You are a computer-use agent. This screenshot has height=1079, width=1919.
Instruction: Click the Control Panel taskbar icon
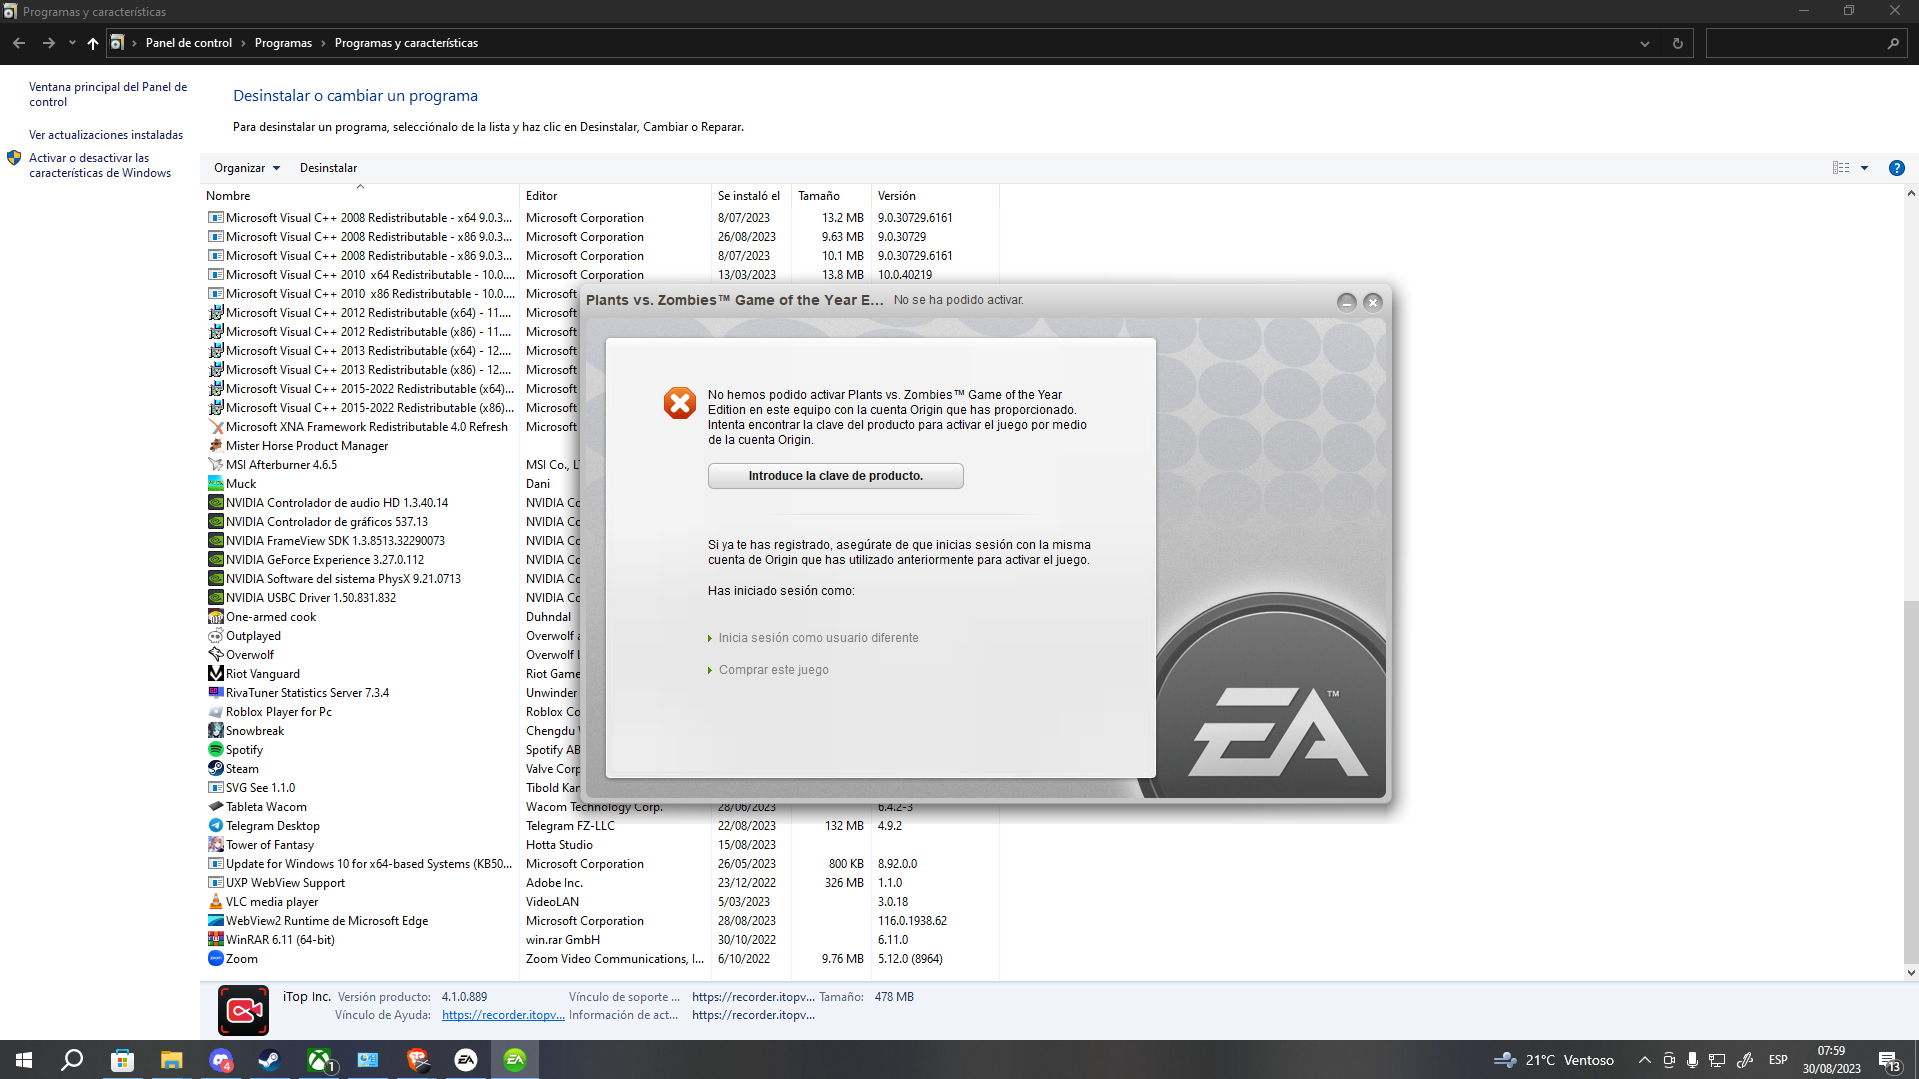point(368,1060)
